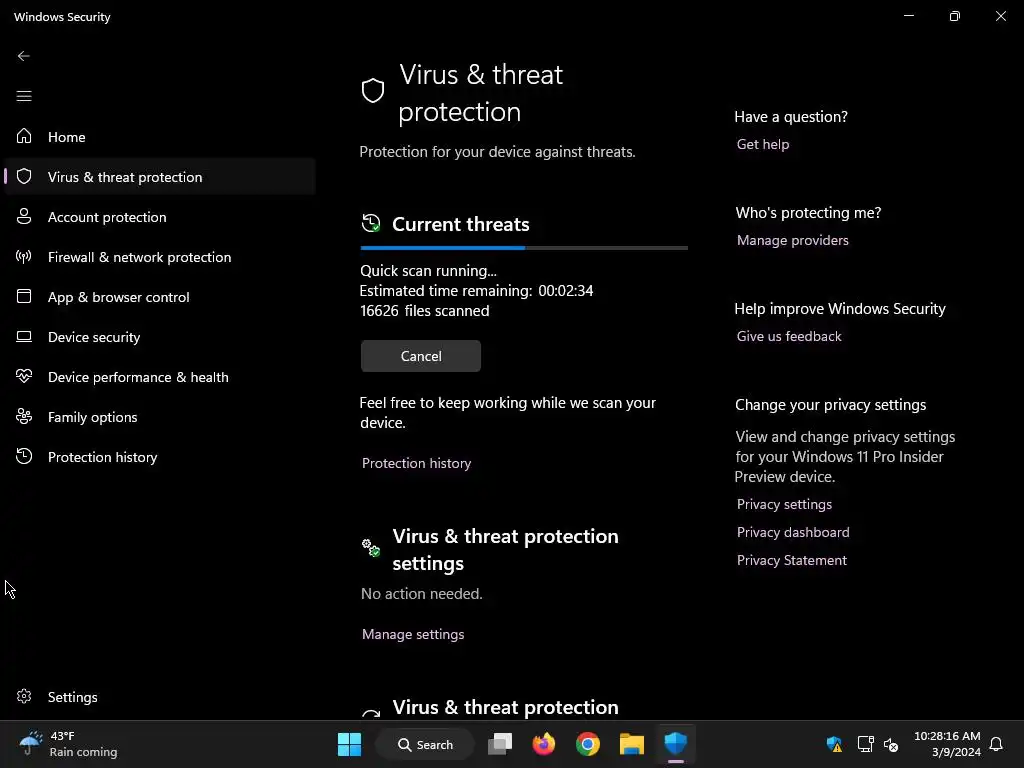Click the App & browser control window icon
The image size is (1024, 768).
pos(24,296)
